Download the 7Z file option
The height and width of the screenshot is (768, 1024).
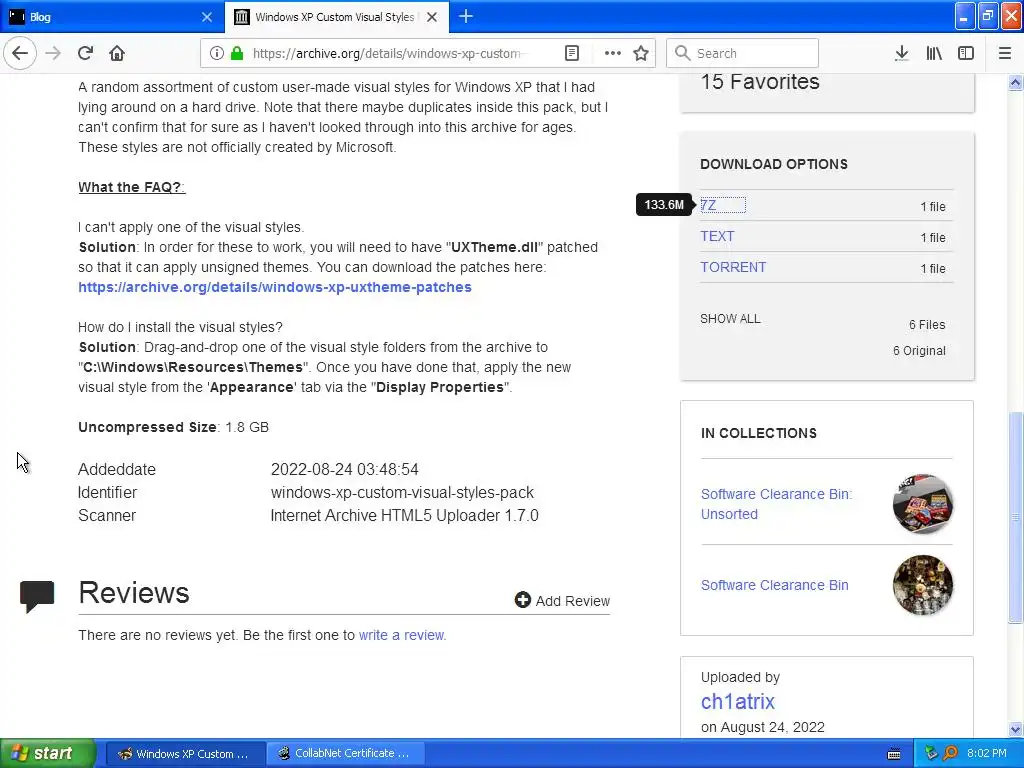709,205
